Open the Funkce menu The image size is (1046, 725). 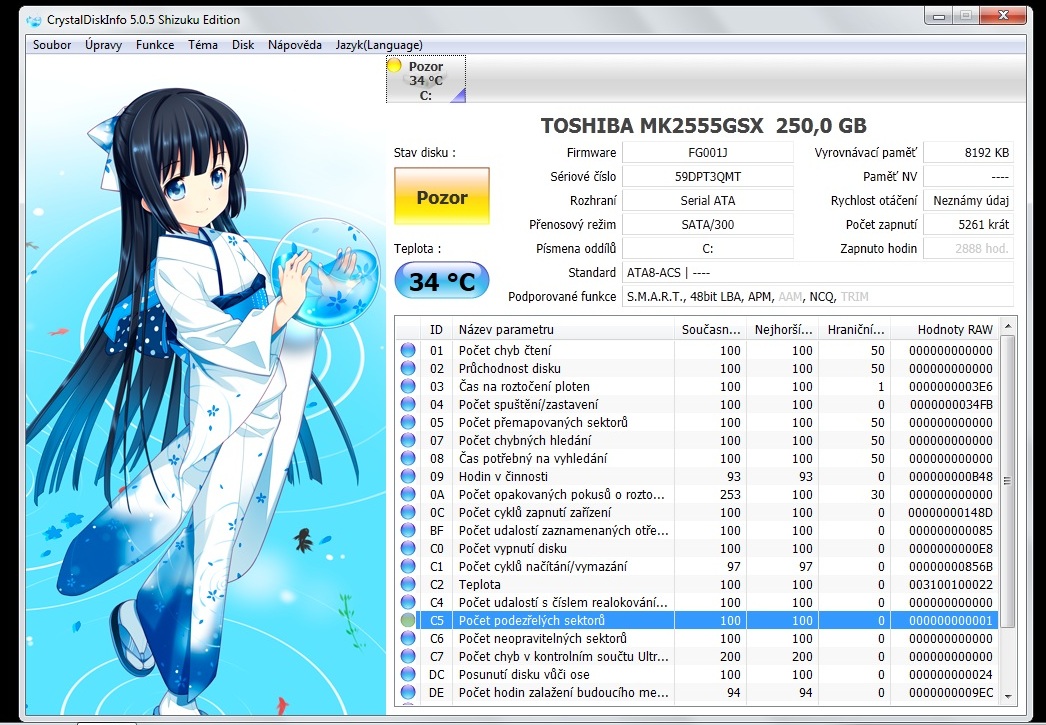click(155, 45)
